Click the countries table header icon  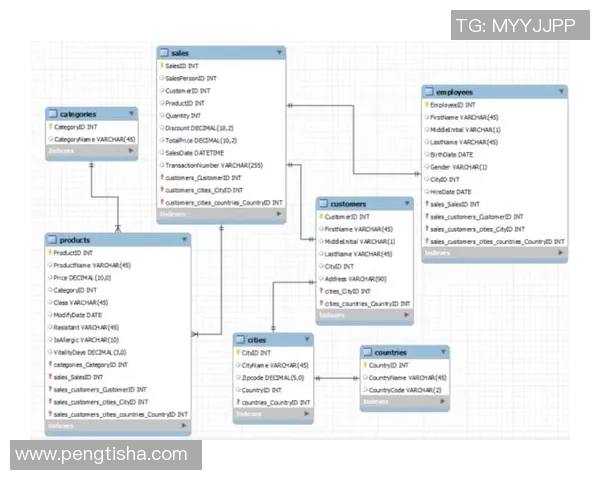point(368,353)
